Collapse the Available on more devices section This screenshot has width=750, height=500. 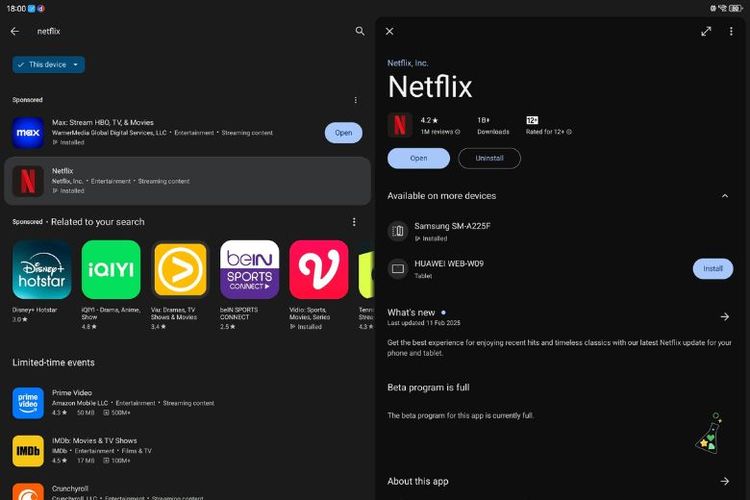[725, 196]
